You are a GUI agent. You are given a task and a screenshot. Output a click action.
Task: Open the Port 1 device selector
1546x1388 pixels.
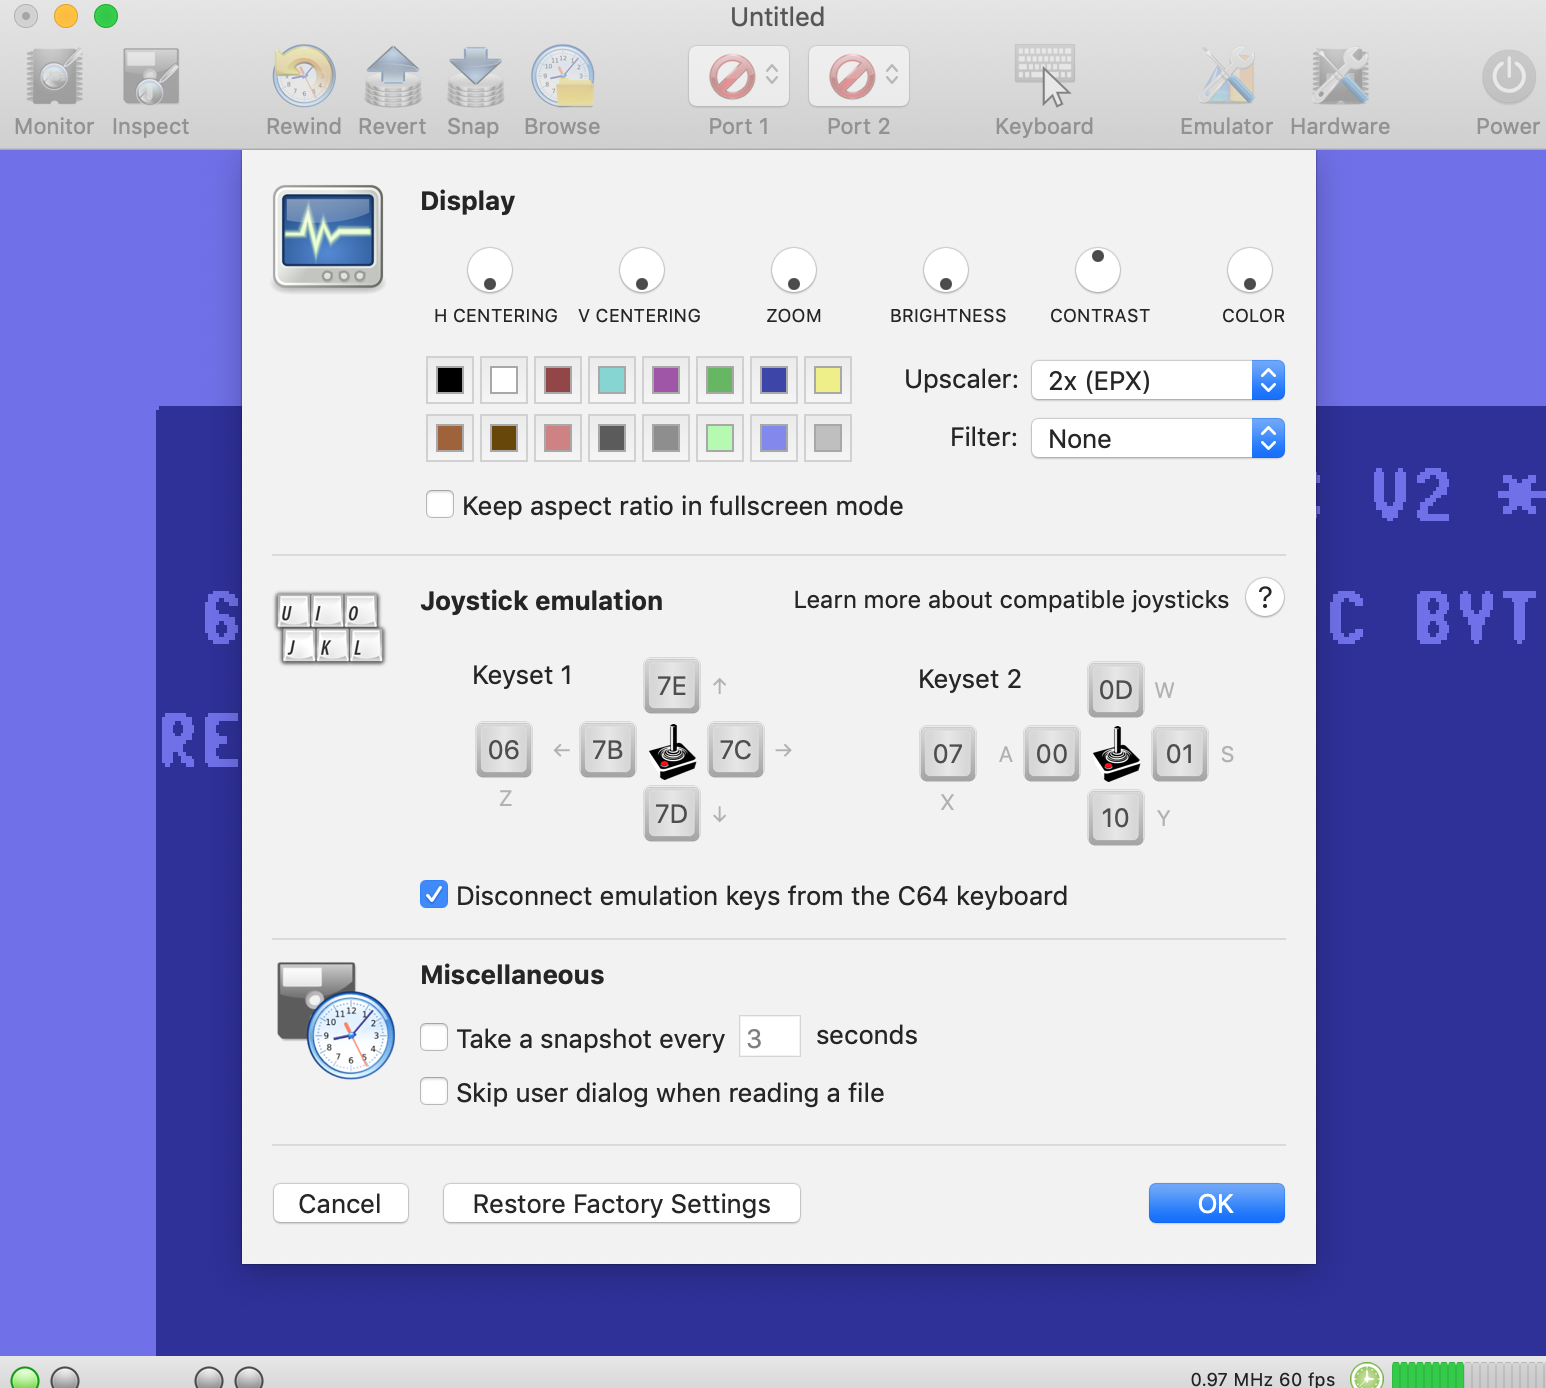739,76
